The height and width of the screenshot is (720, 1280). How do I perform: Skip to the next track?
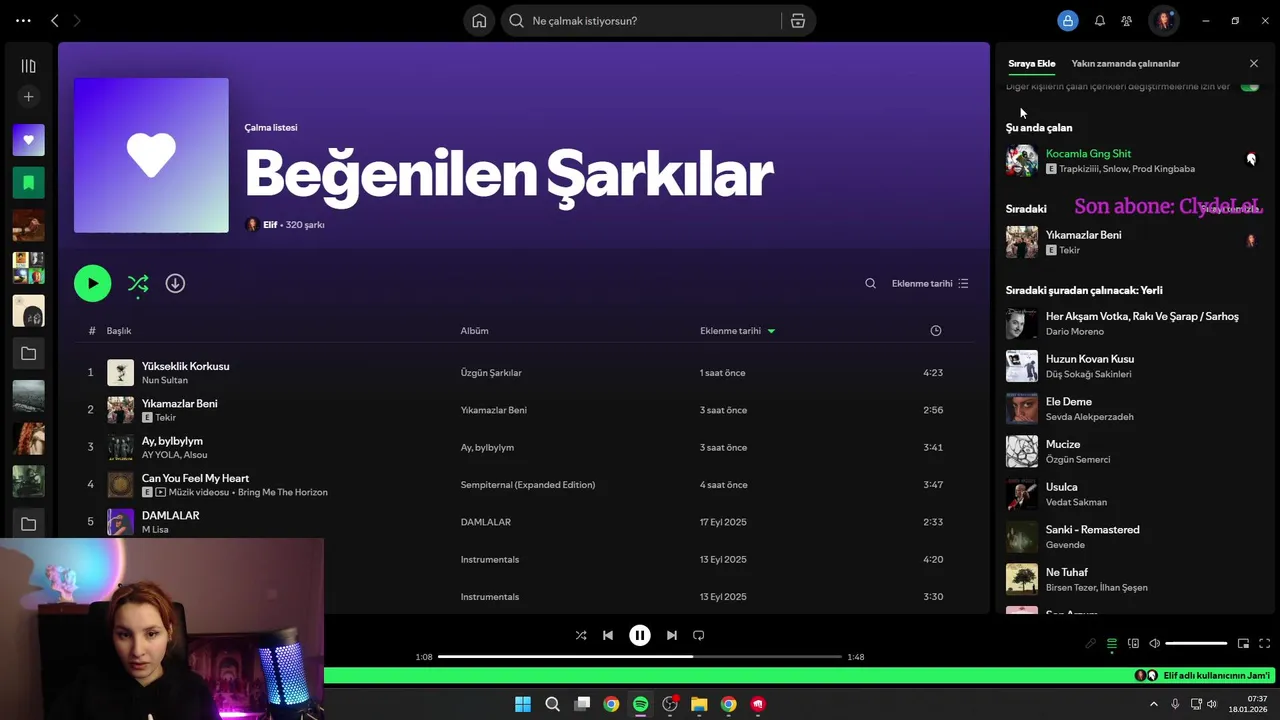click(672, 635)
